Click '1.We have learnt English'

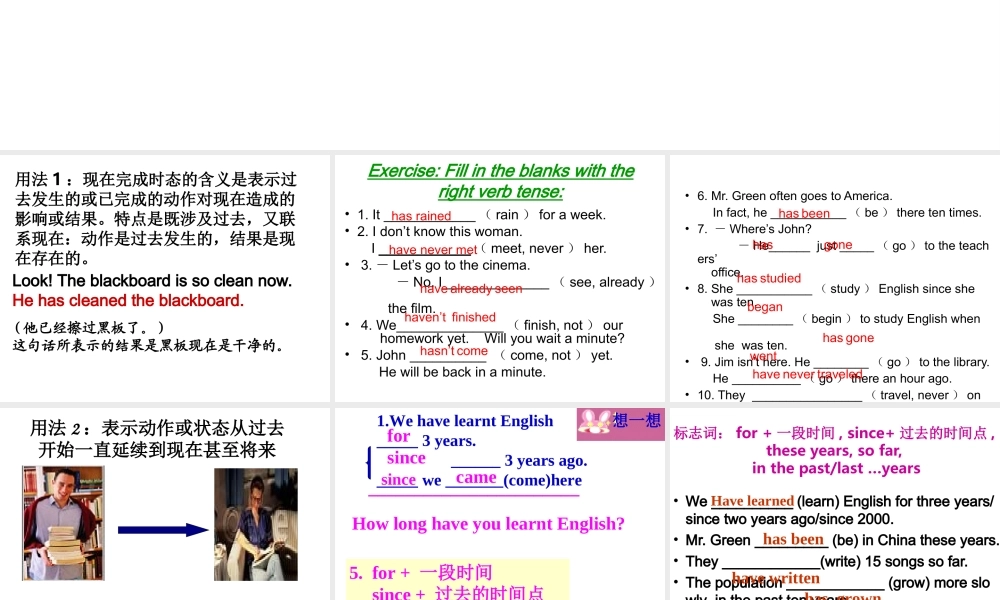465,421
